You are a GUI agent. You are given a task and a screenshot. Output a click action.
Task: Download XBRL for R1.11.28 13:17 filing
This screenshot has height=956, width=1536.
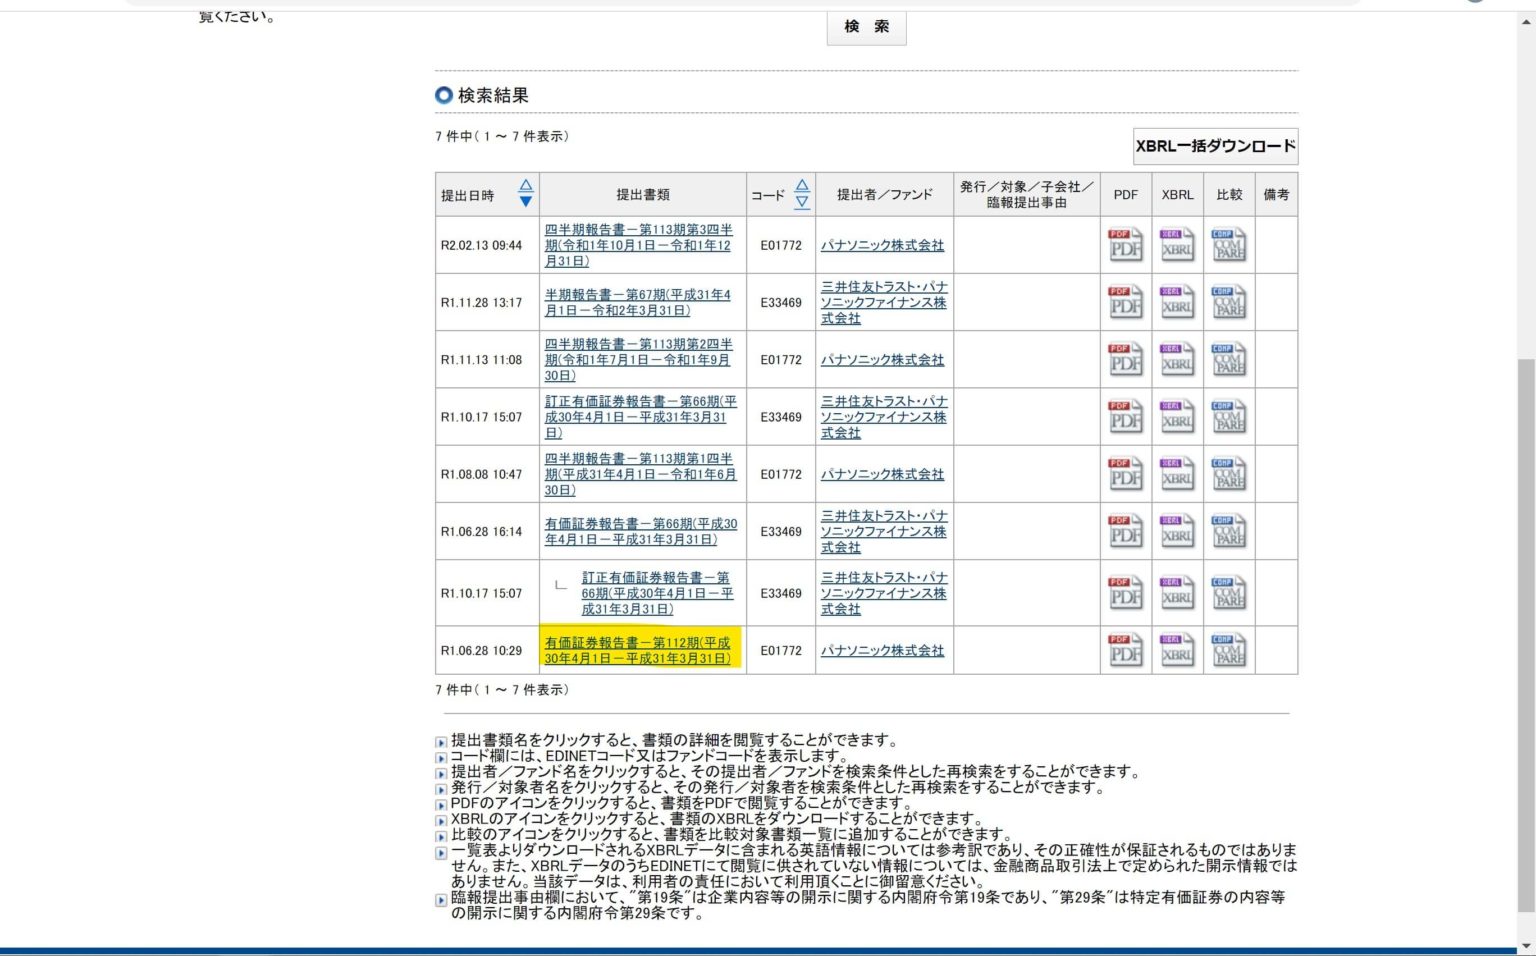coord(1177,302)
